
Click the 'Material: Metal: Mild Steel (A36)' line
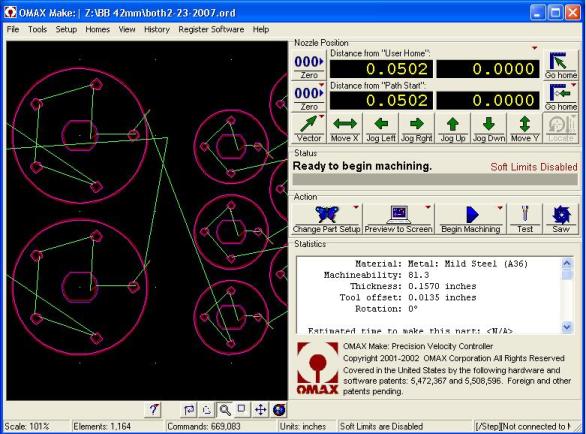[441, 264]
